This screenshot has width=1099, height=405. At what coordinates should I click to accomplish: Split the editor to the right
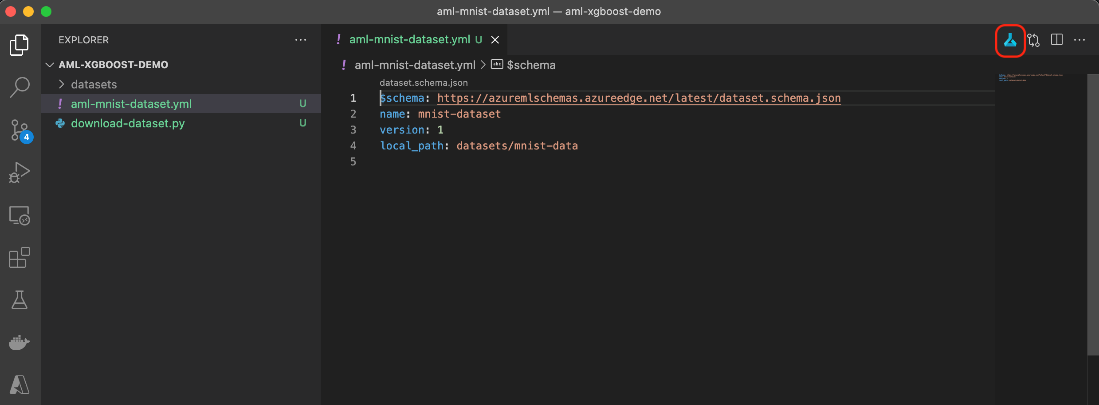1057,40
